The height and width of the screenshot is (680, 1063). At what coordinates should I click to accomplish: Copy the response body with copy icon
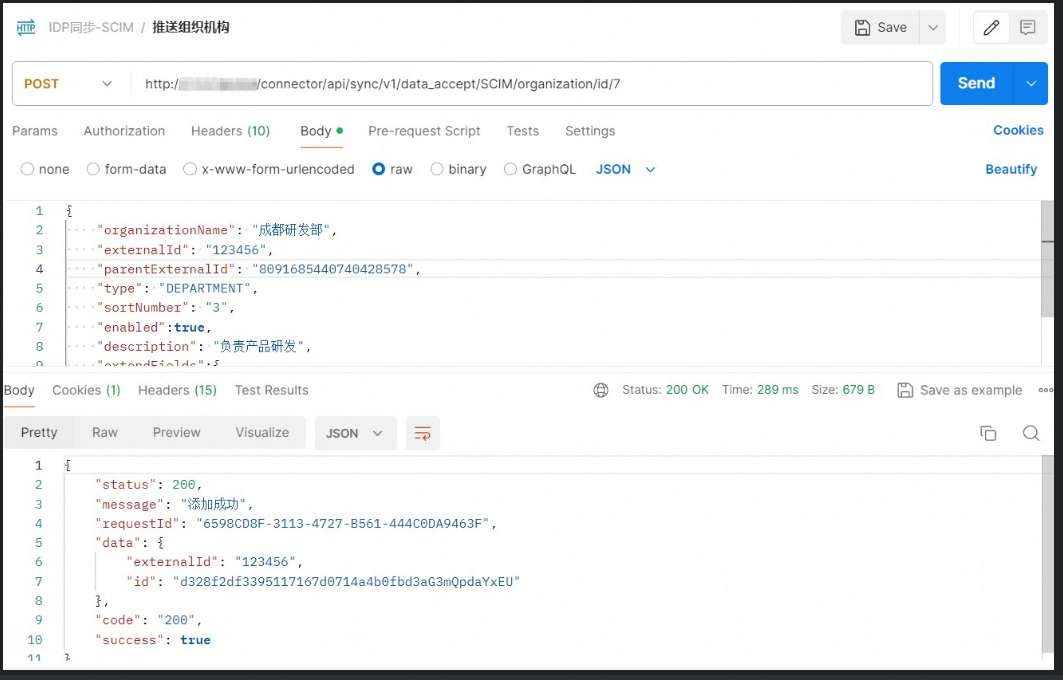pos(988,433)
